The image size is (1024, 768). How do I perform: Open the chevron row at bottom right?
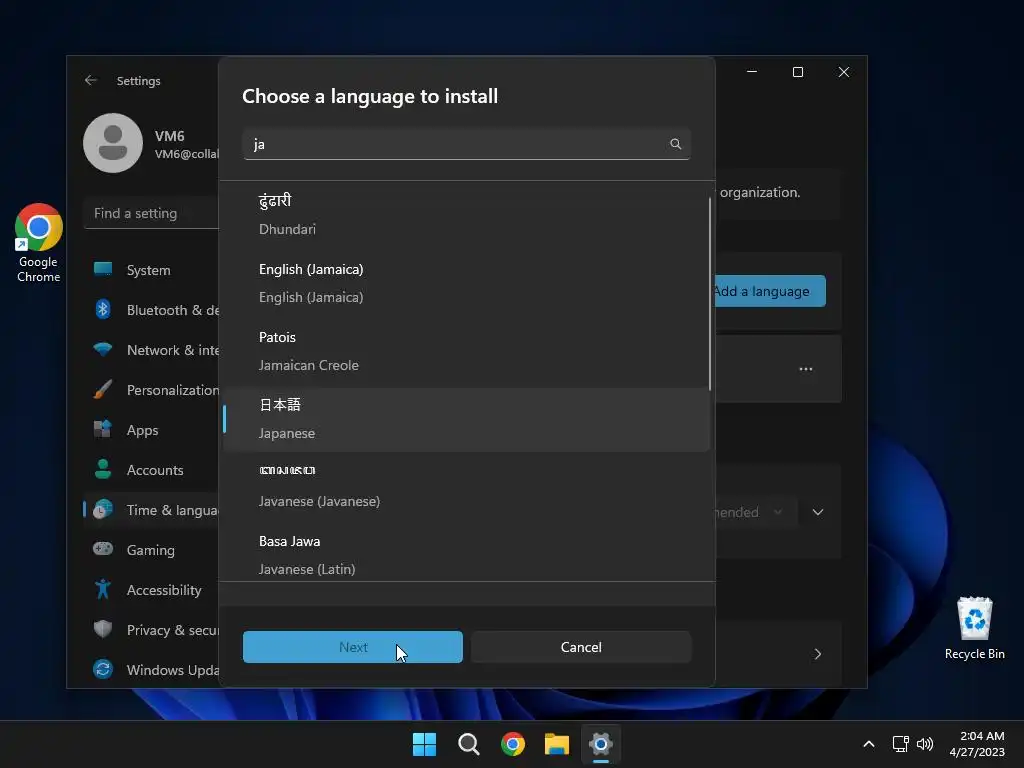tap(818, 654)
